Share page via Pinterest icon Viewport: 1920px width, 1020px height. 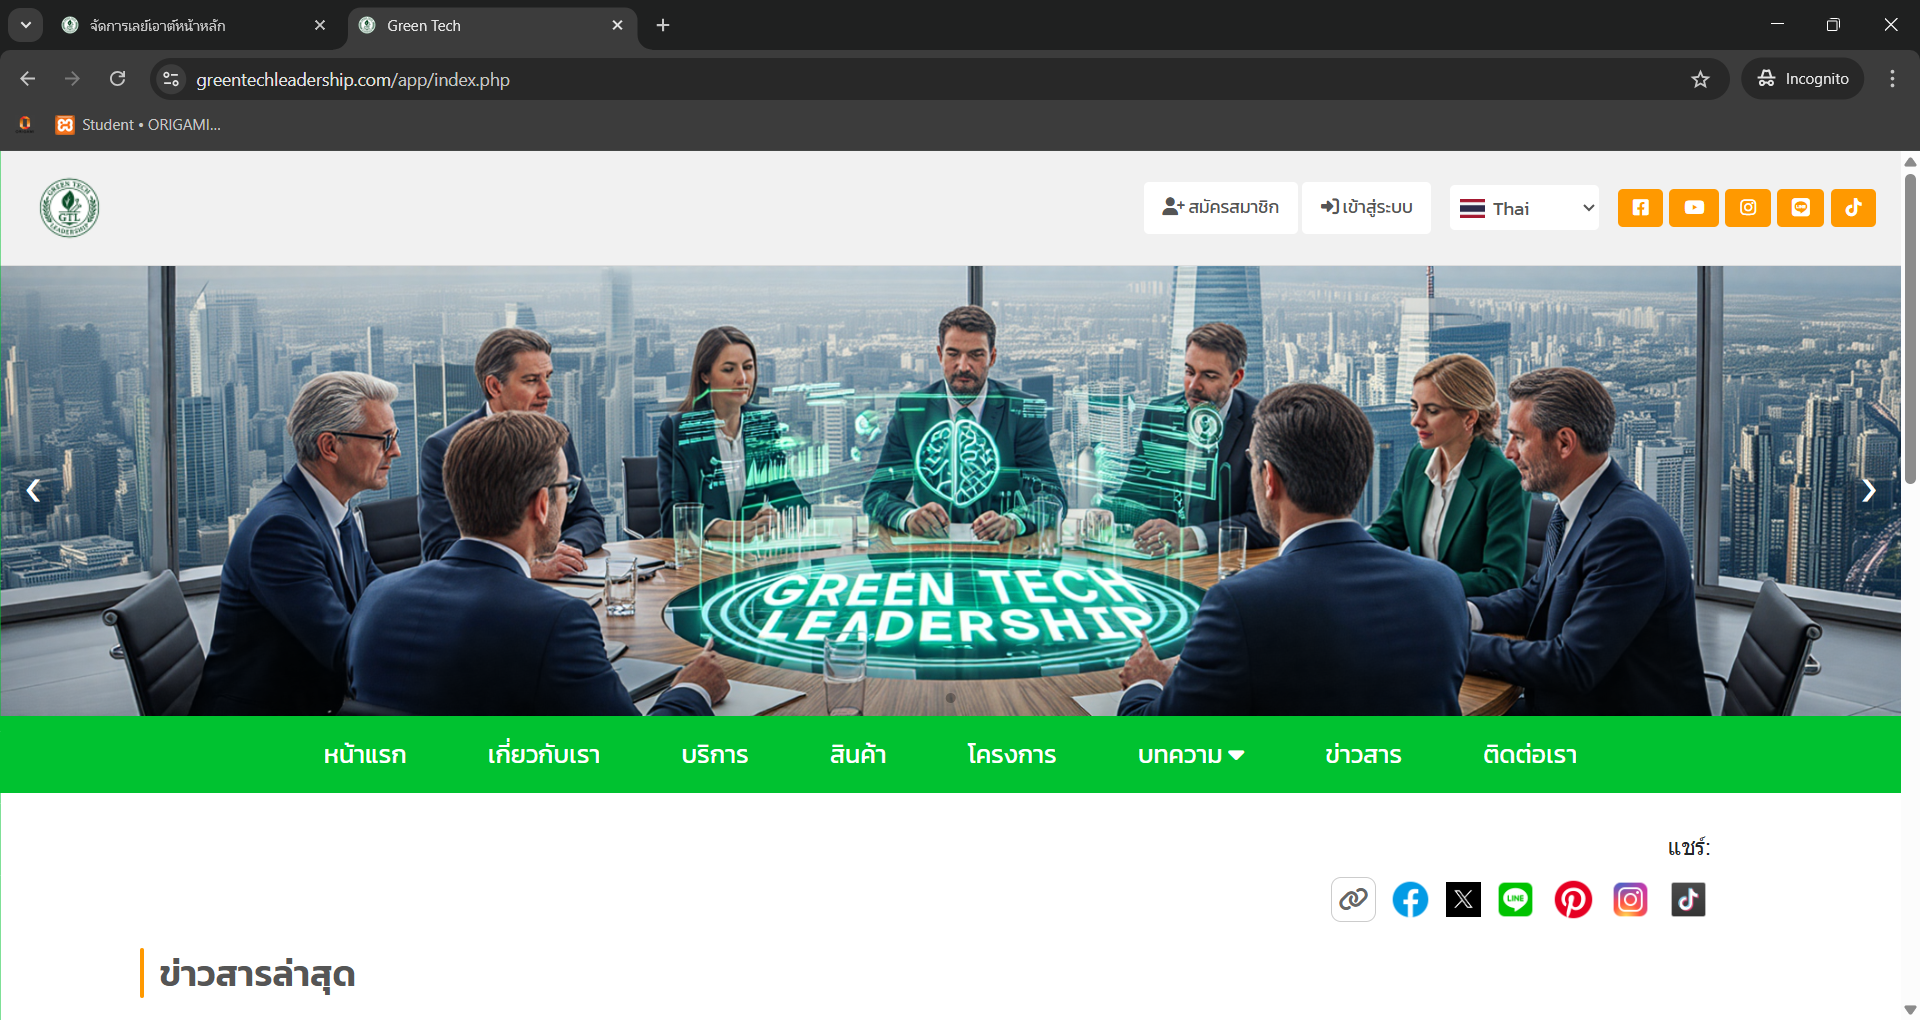(1573, 899)
